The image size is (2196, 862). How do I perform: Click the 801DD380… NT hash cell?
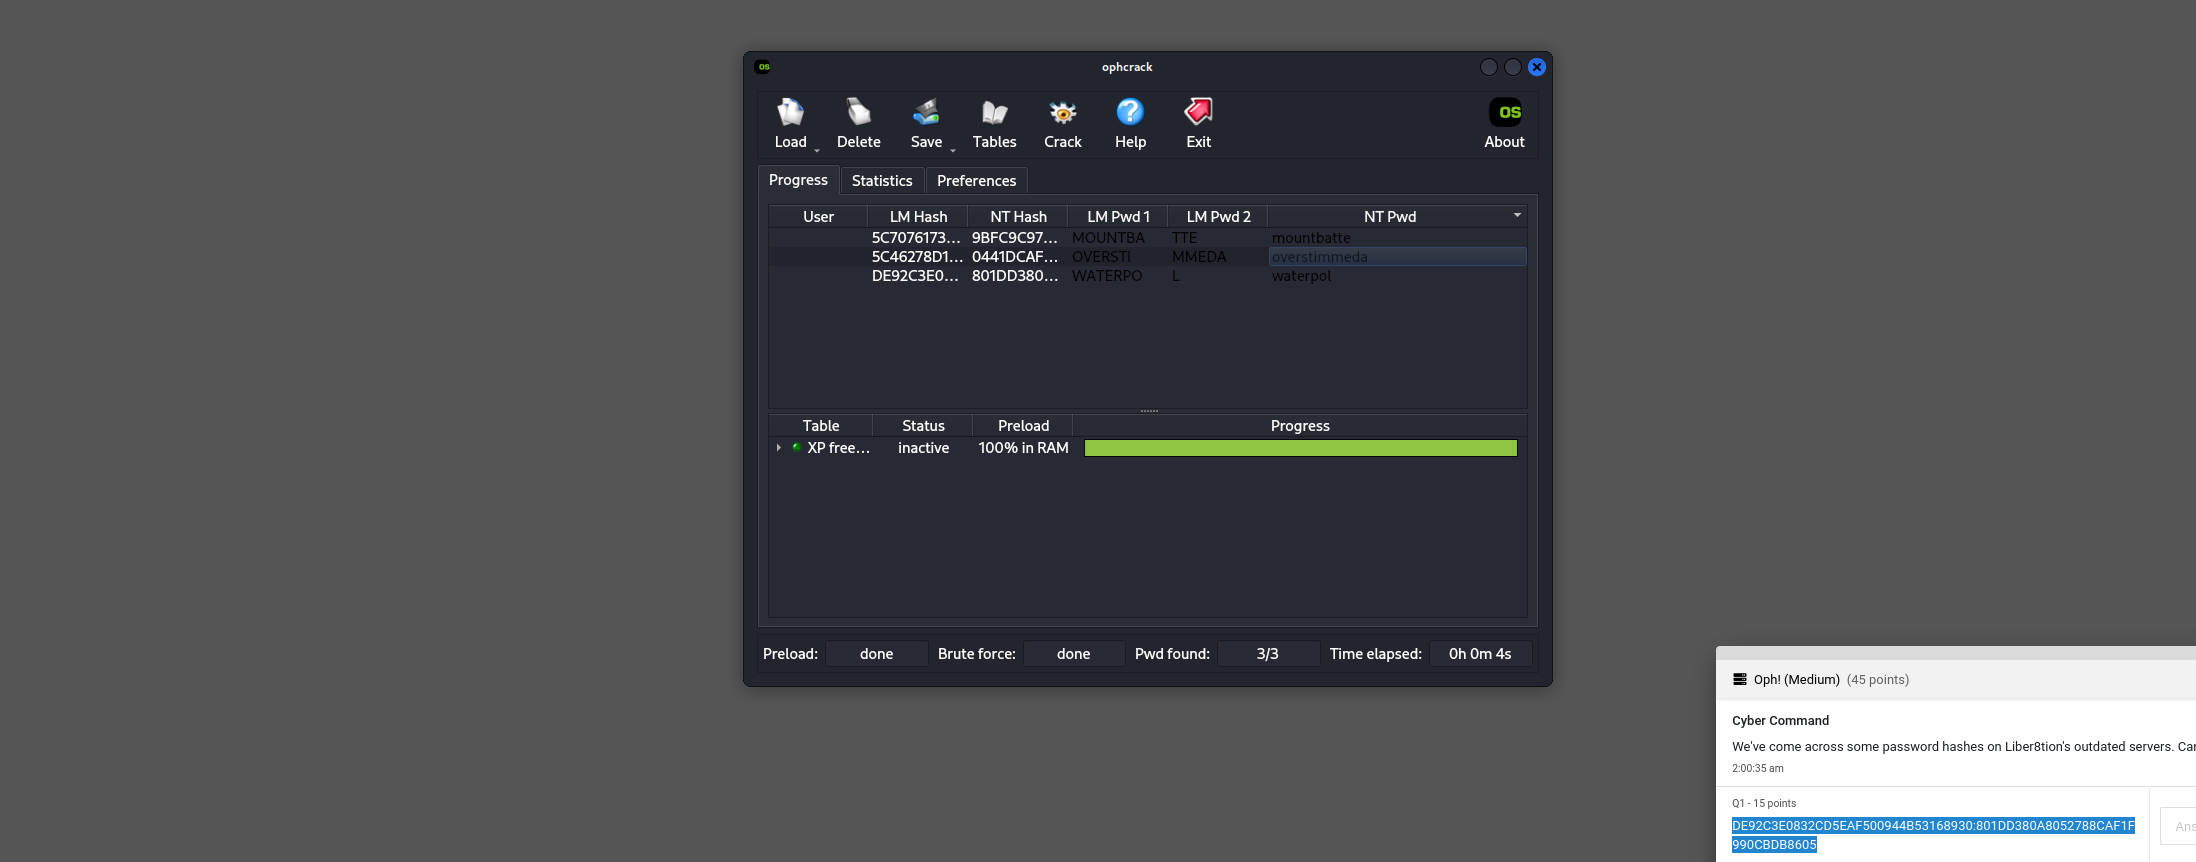[1017, 276]
